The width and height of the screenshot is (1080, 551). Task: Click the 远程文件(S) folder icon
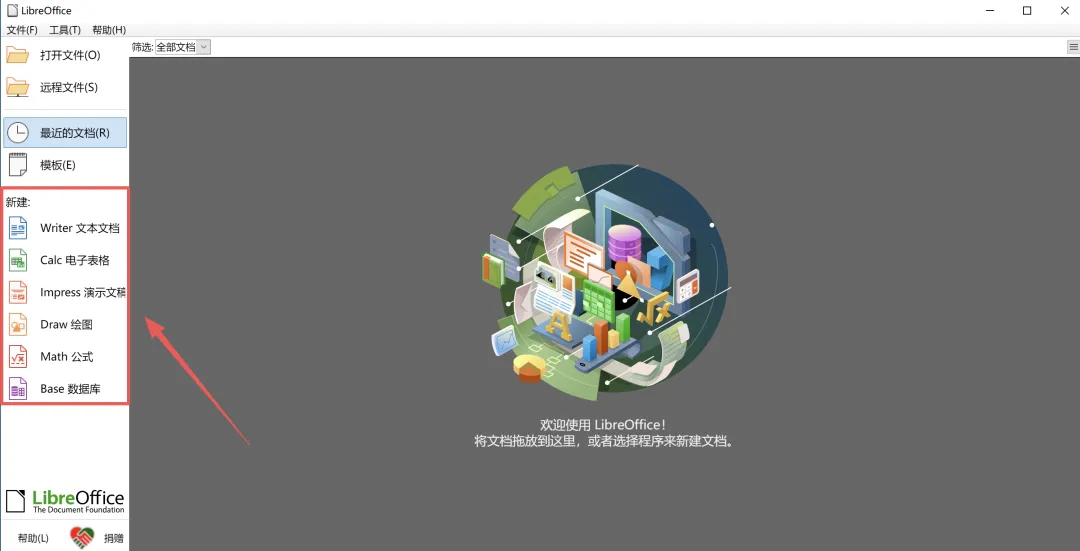17,87
